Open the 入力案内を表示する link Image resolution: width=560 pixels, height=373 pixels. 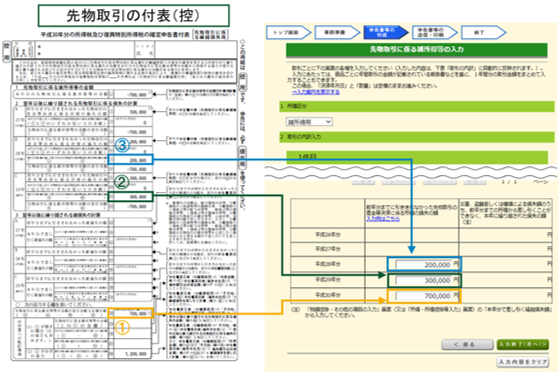315,92
